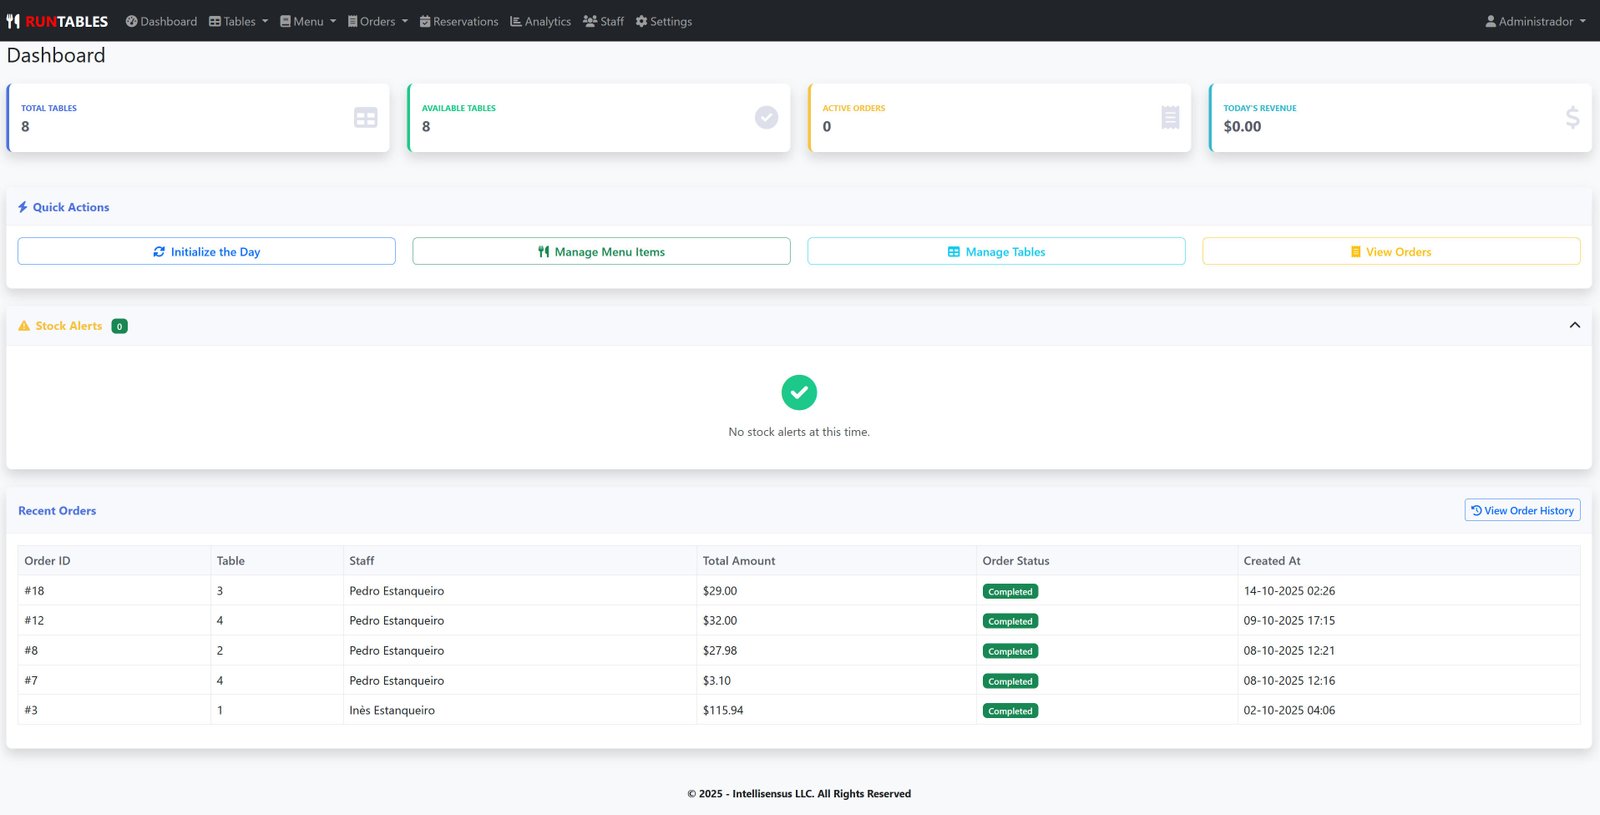This screenshot has width=1600, height=815.
Task: Open the Tables dropdown in navbar
Action: 238,21
